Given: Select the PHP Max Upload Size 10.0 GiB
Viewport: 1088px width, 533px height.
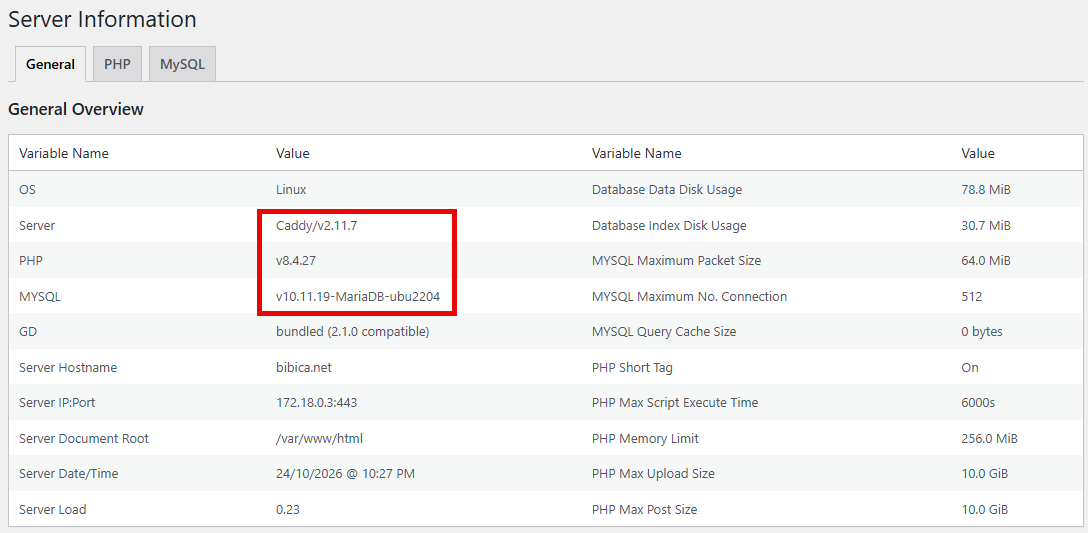Looking at the screenshot, I should [x=985, y=474].
